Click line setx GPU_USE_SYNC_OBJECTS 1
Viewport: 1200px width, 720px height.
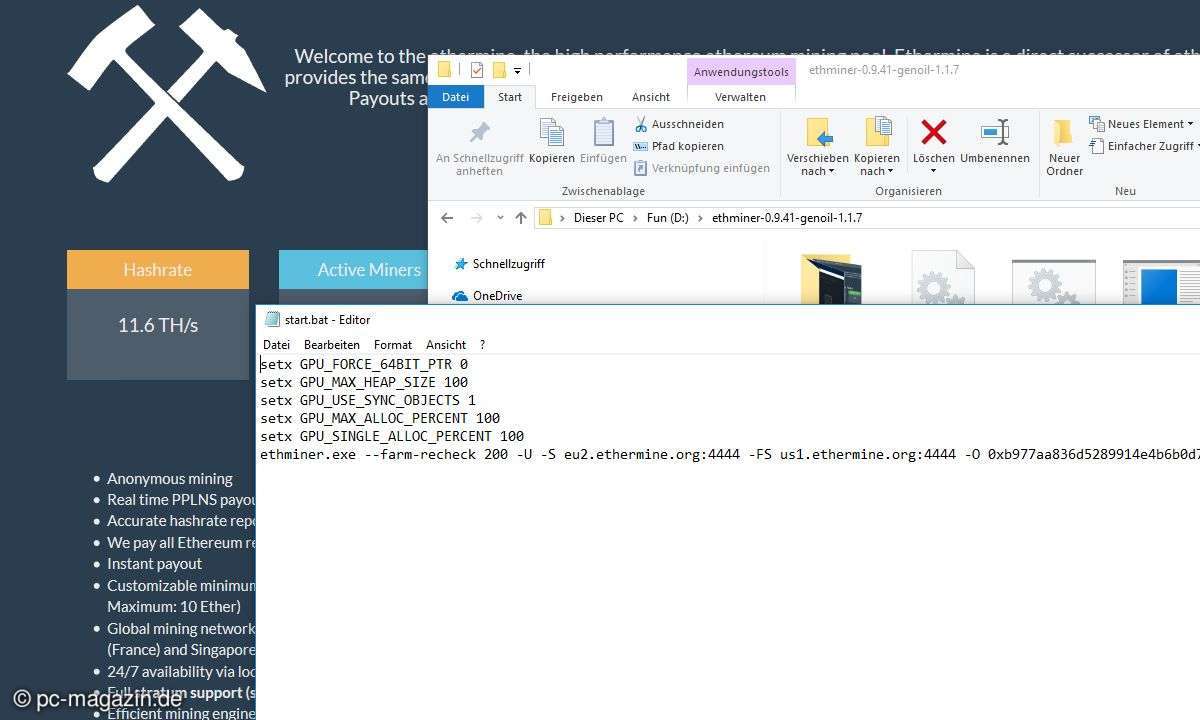point(368,400)
